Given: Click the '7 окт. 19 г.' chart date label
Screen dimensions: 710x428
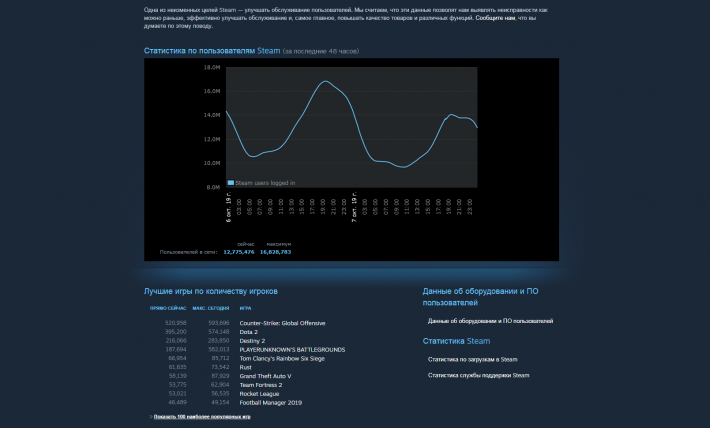Looking at the screenshot, I should tap(354, 207).
